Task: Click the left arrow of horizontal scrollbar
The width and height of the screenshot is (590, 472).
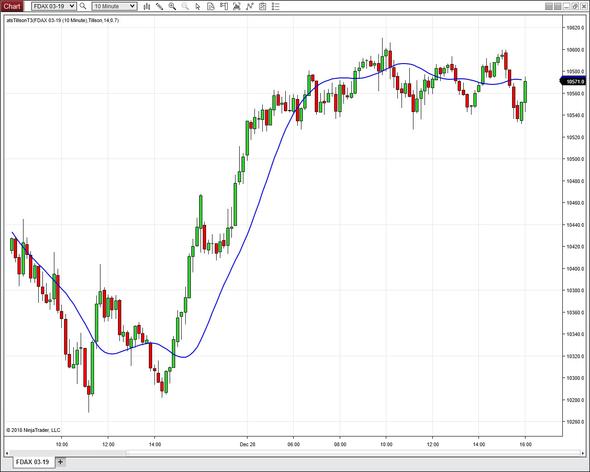Action: [x=7, y=453]
